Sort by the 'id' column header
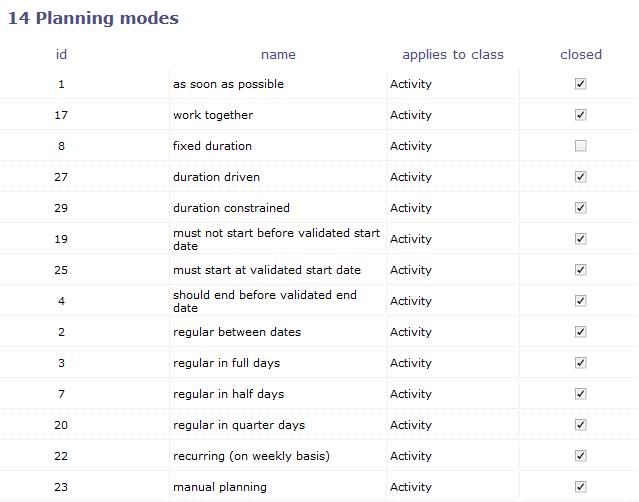This screenshot has height=502, width=639. 61,54
